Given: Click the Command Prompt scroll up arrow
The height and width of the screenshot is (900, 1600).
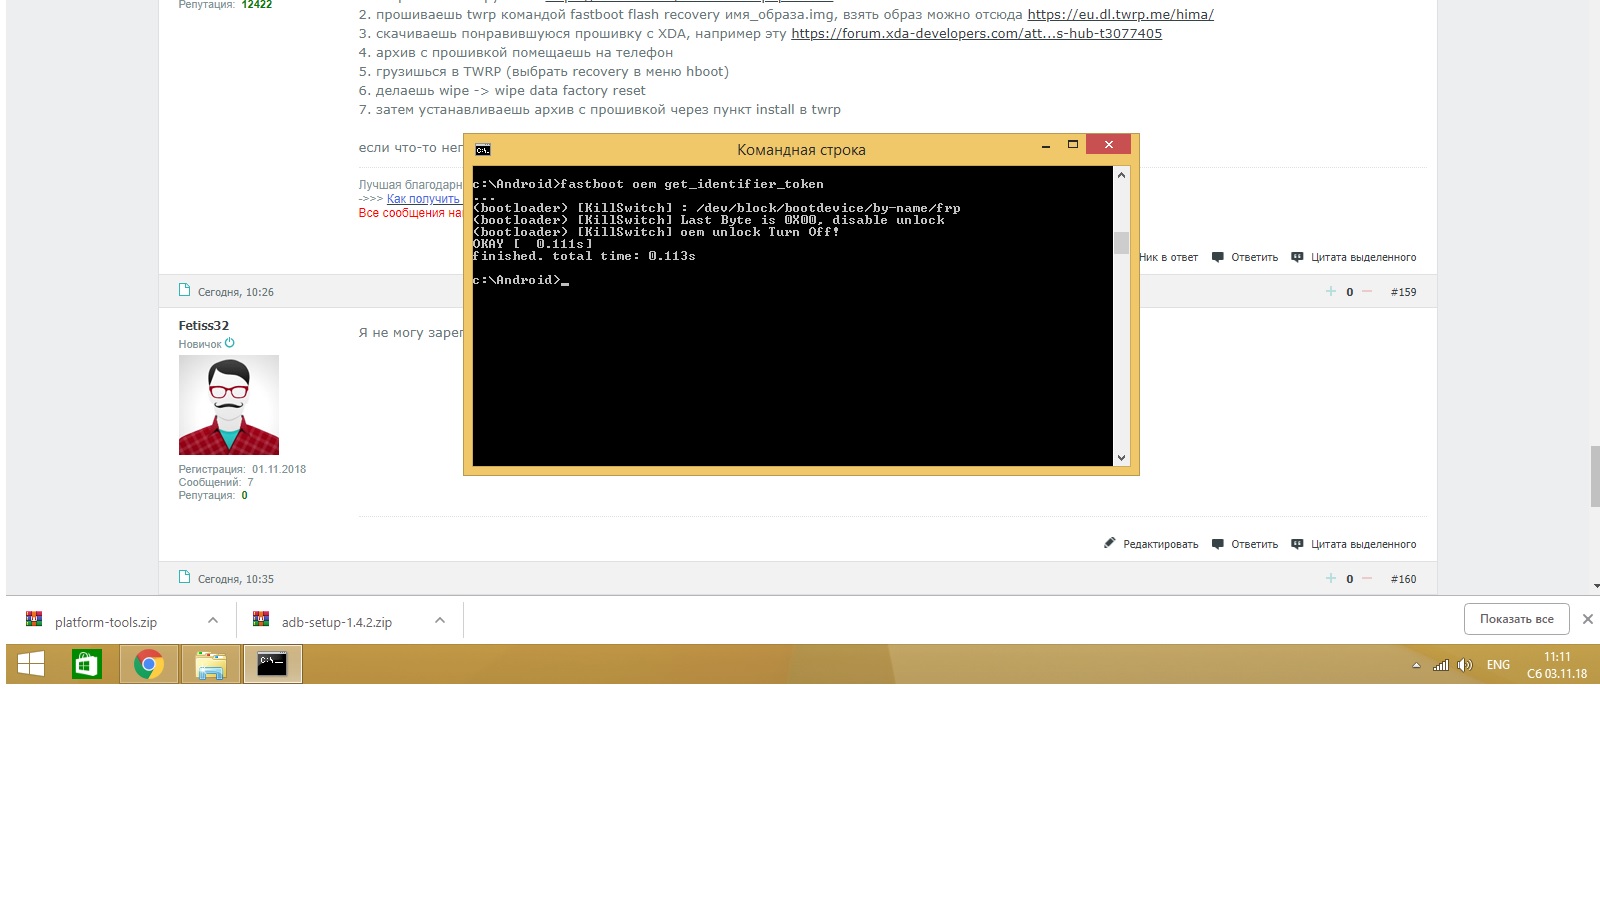Looking at the screenshot, I should [x=1121, y=175].
